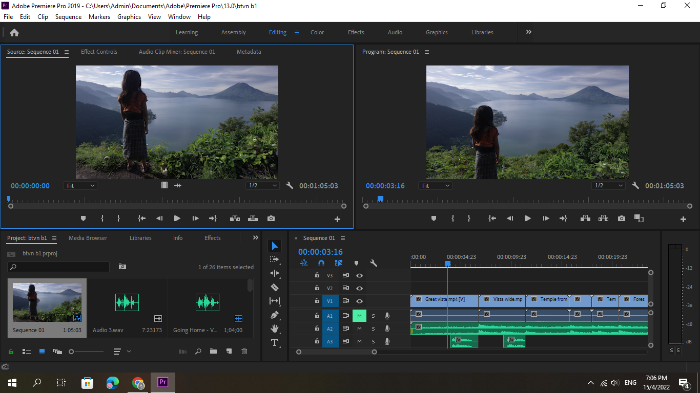Viewport: 700px width, 393px height.
Task: Select the Pen tool
Action: (x=275, y=315)
